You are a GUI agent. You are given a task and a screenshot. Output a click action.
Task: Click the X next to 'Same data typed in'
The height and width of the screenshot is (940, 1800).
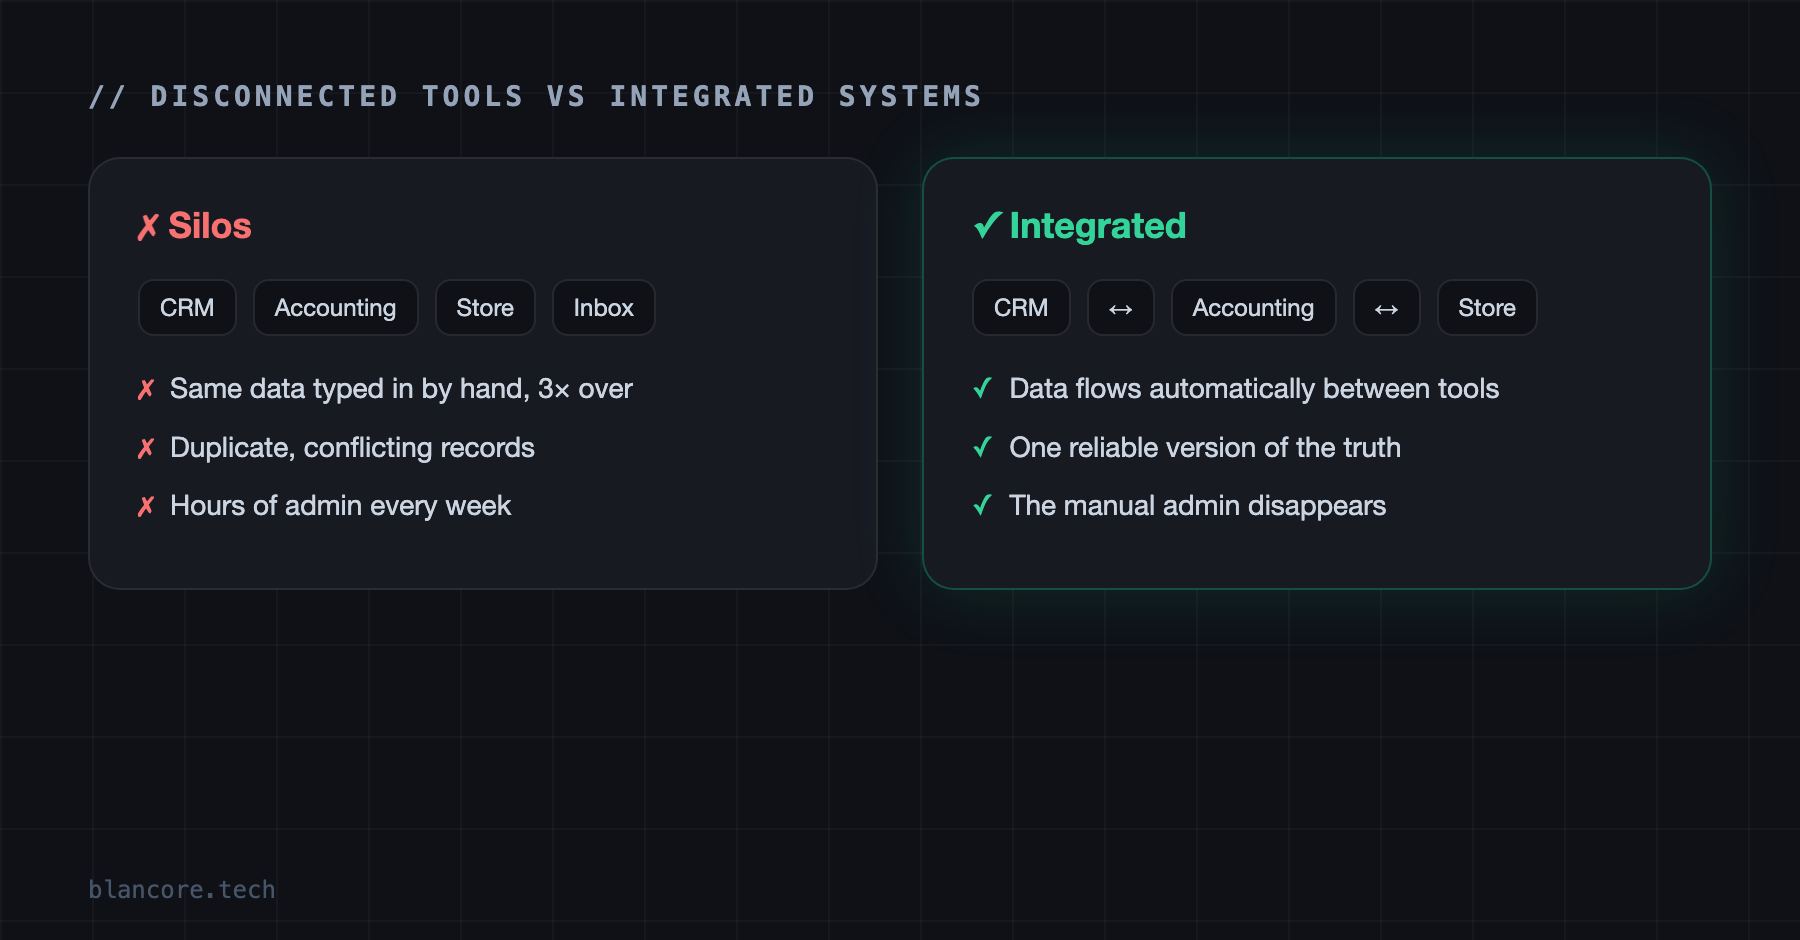pyautogui.click(x=146, y=389)
